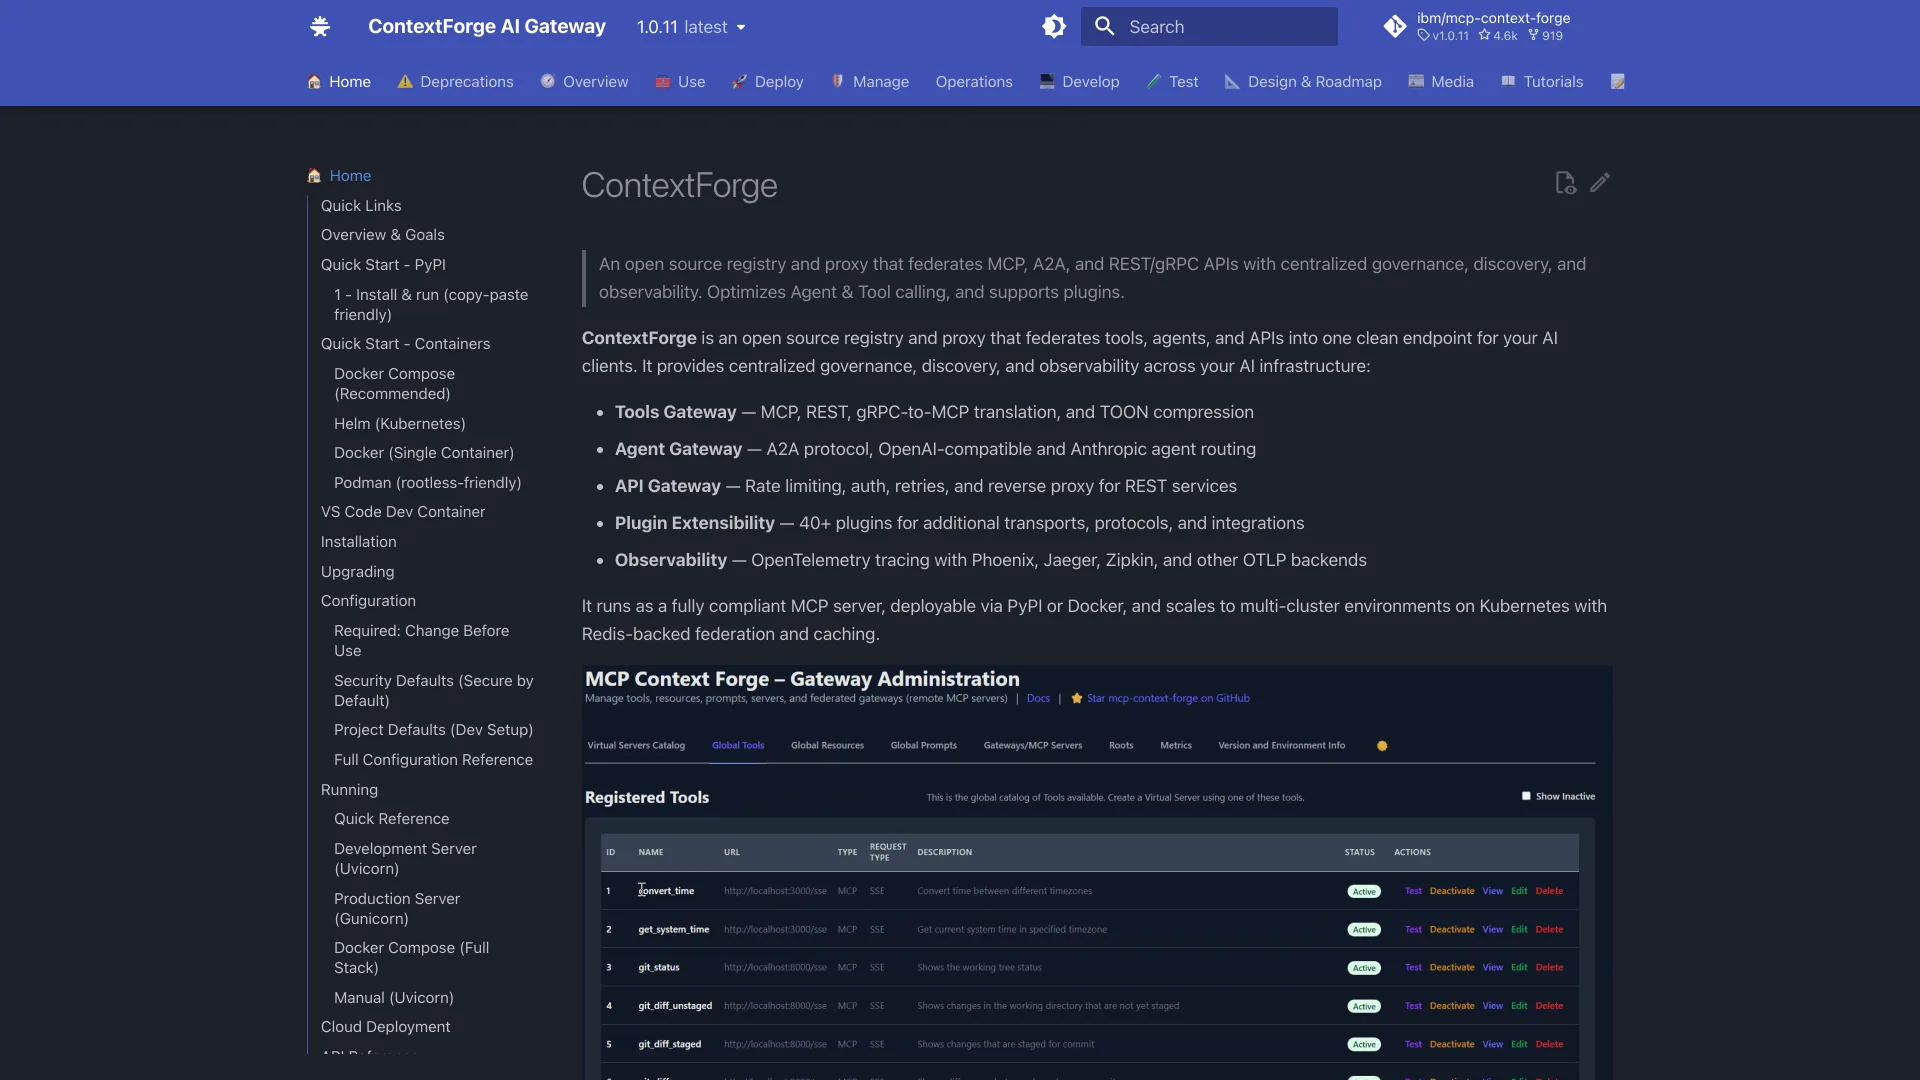
Task: Click the view page source icon
Action: point(1565,183)
